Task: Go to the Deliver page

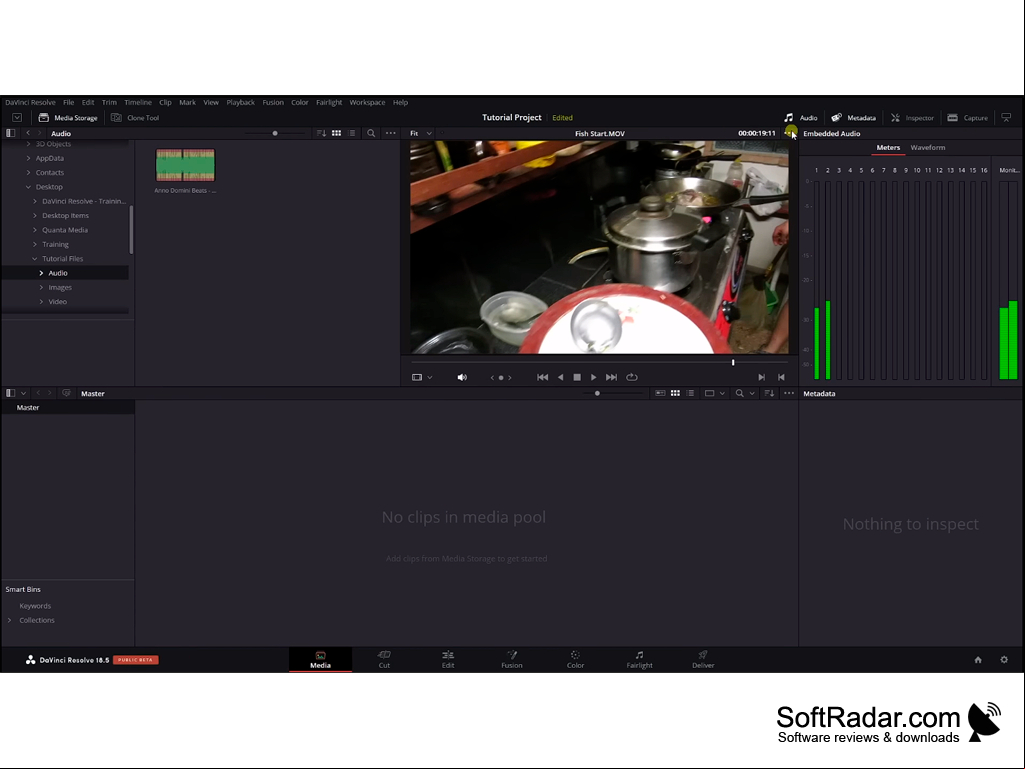Action: 703,660
